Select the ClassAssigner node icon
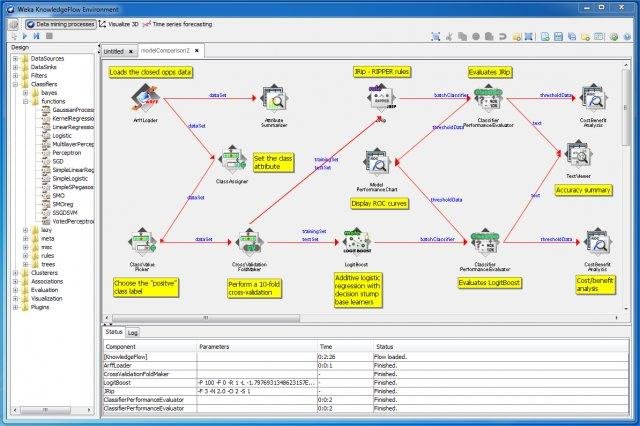The image size is (640, 426). point(232,160)
